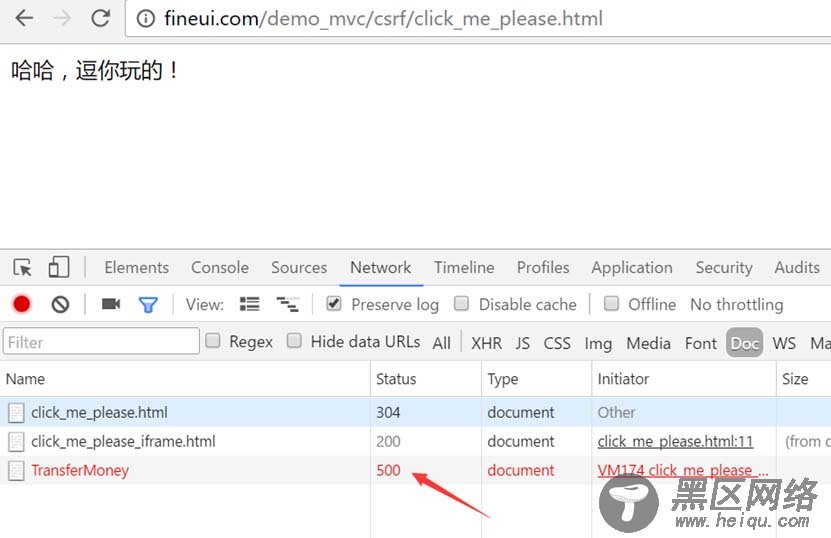Filter requests by XHR

[487, 343]
